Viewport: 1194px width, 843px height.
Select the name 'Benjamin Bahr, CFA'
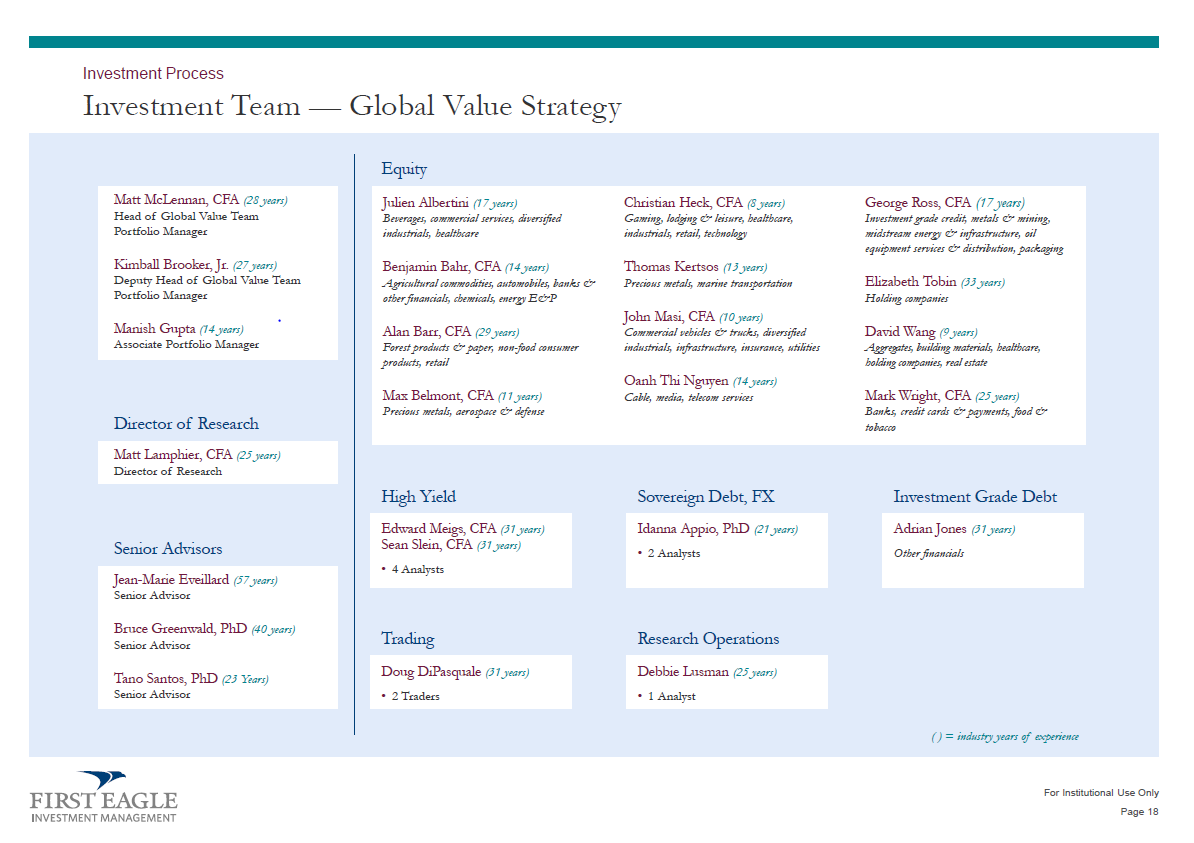(442, 267)
